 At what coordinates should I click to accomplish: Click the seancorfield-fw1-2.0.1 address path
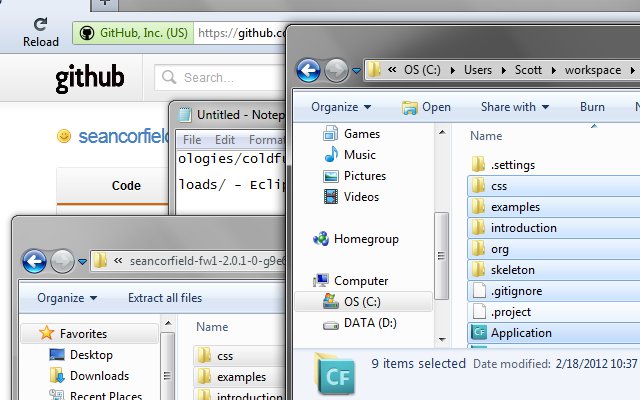coord(208,261)
